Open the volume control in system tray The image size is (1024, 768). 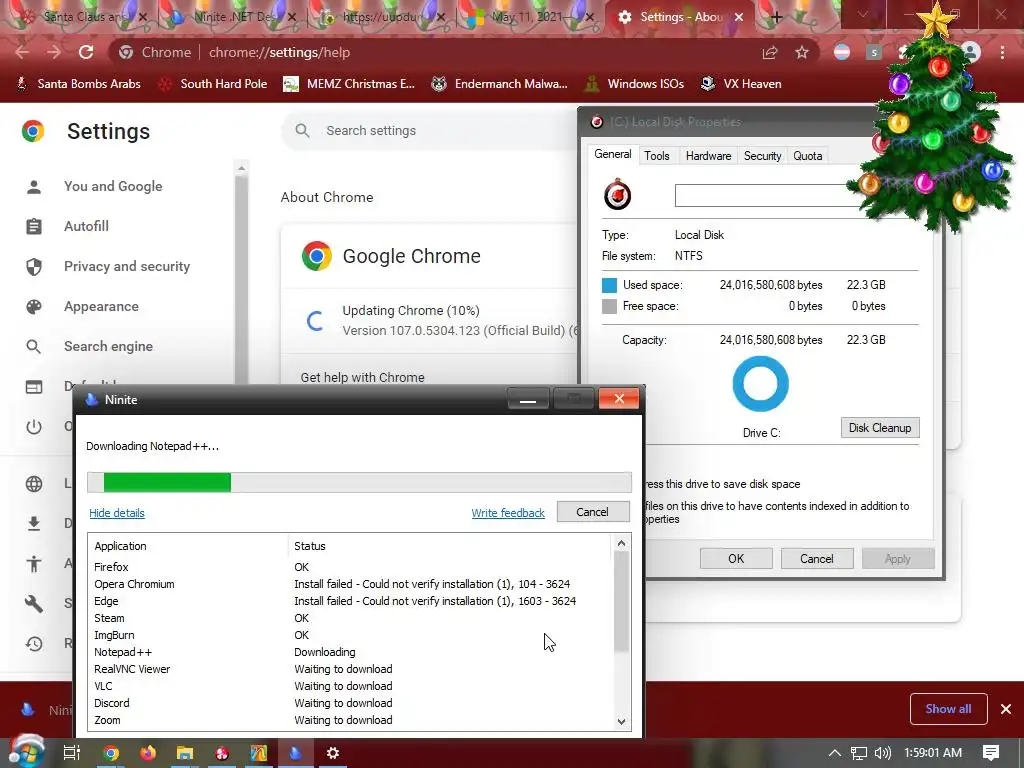(x=882, y=753)
